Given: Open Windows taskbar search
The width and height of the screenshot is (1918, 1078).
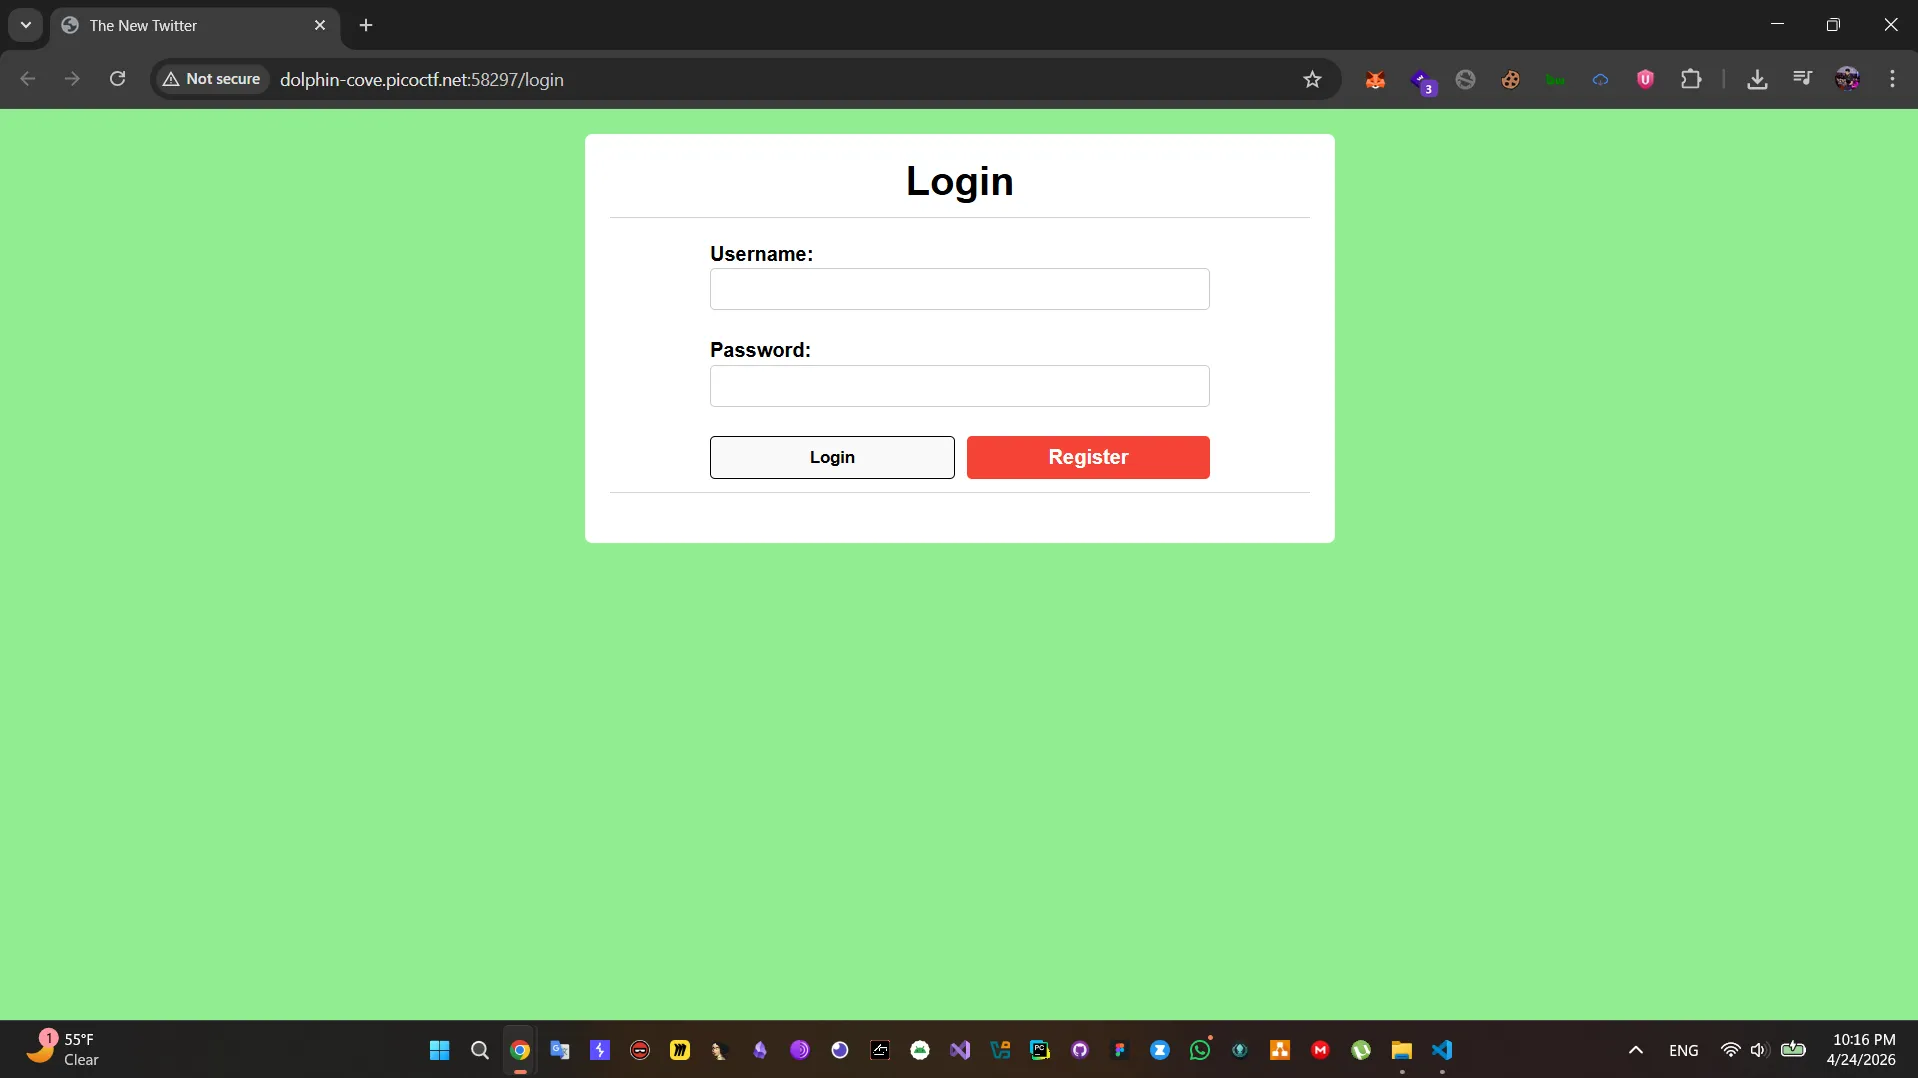Looking at the screenshot, I should point(480,1050).
